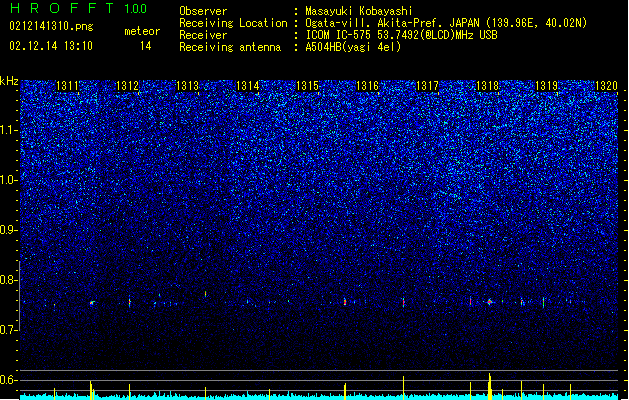Click the receiver ICOM IC-575 text

click(x=402, y=35)
